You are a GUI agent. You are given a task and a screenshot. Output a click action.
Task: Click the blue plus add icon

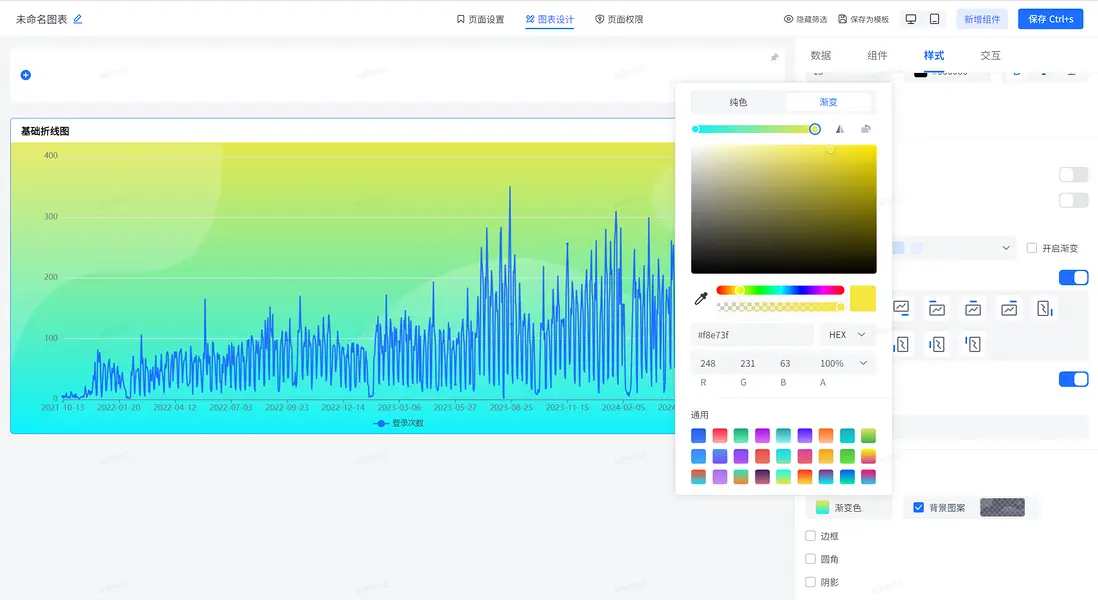tap(26, 75)
